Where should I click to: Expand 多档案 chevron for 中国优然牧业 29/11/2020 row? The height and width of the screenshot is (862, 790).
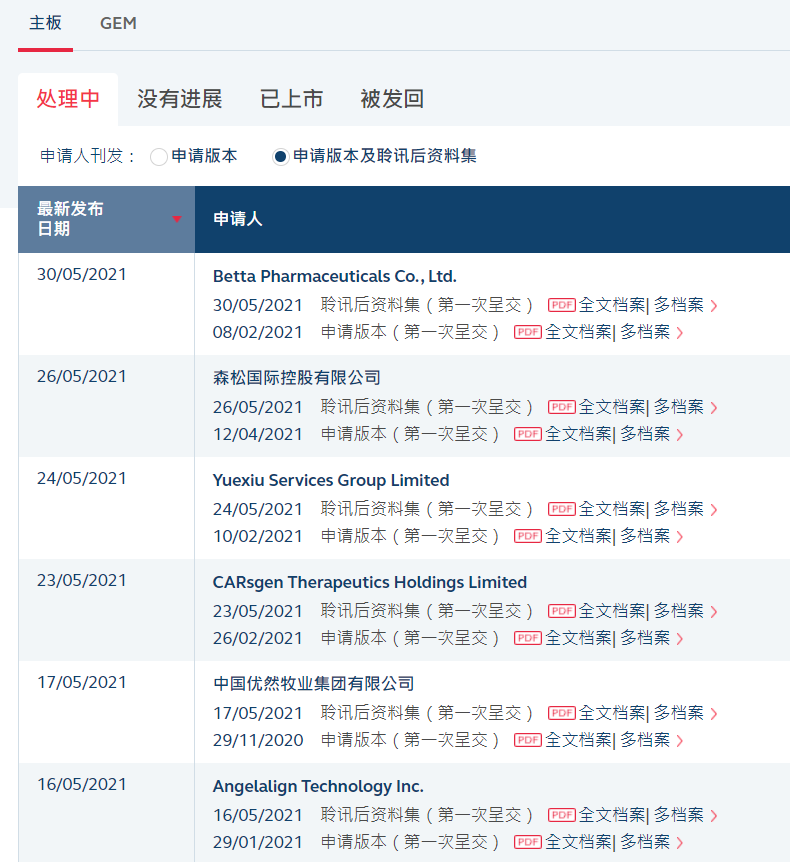pyautogui.click(x=680, y=741)
